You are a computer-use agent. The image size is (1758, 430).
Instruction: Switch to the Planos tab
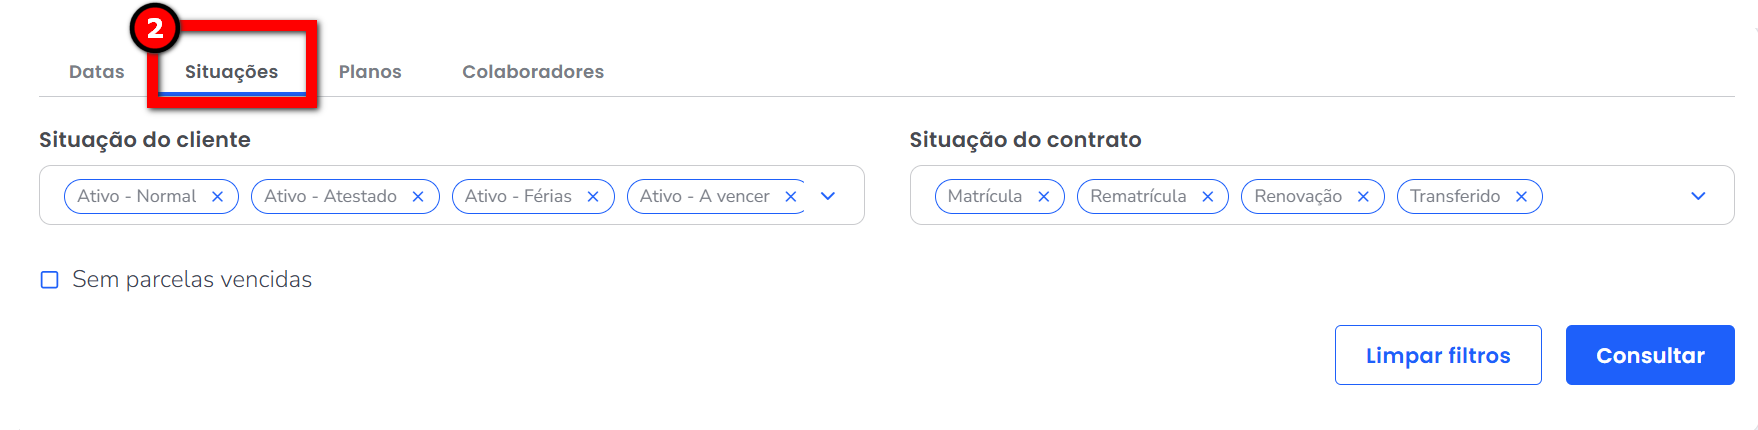[370, 72]
